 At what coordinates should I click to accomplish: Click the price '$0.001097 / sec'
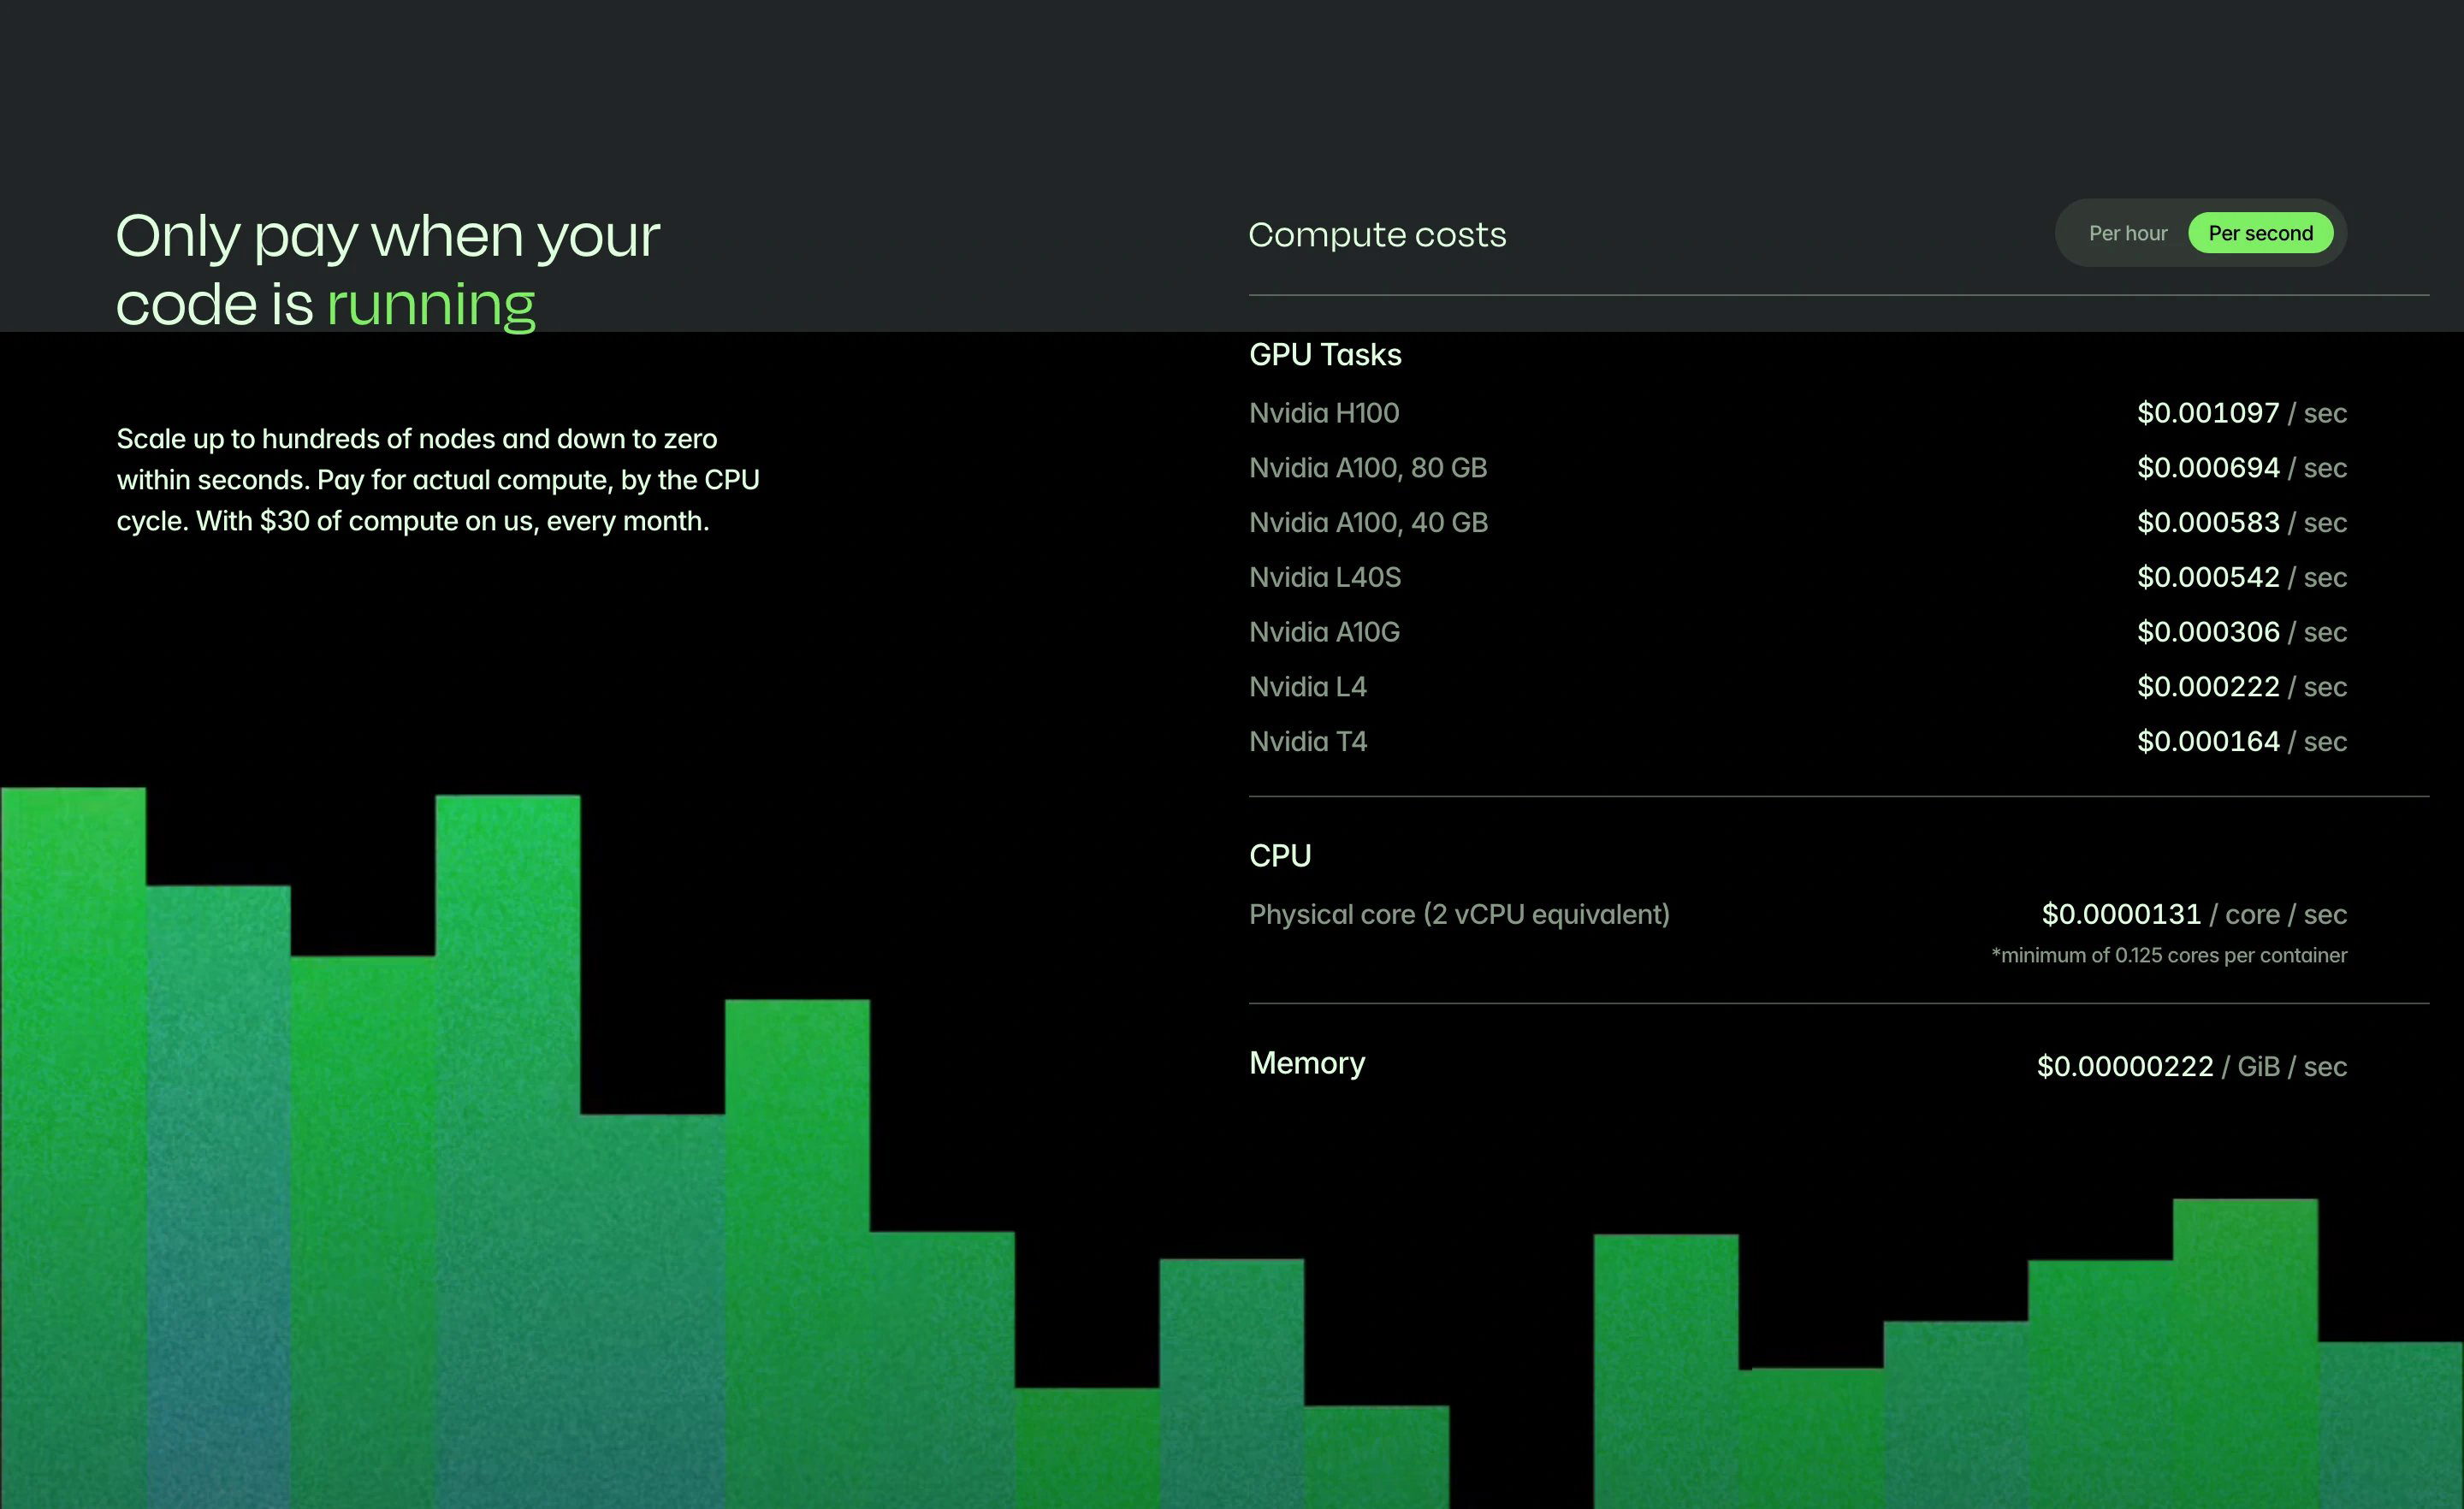[x=2241, y=413]
